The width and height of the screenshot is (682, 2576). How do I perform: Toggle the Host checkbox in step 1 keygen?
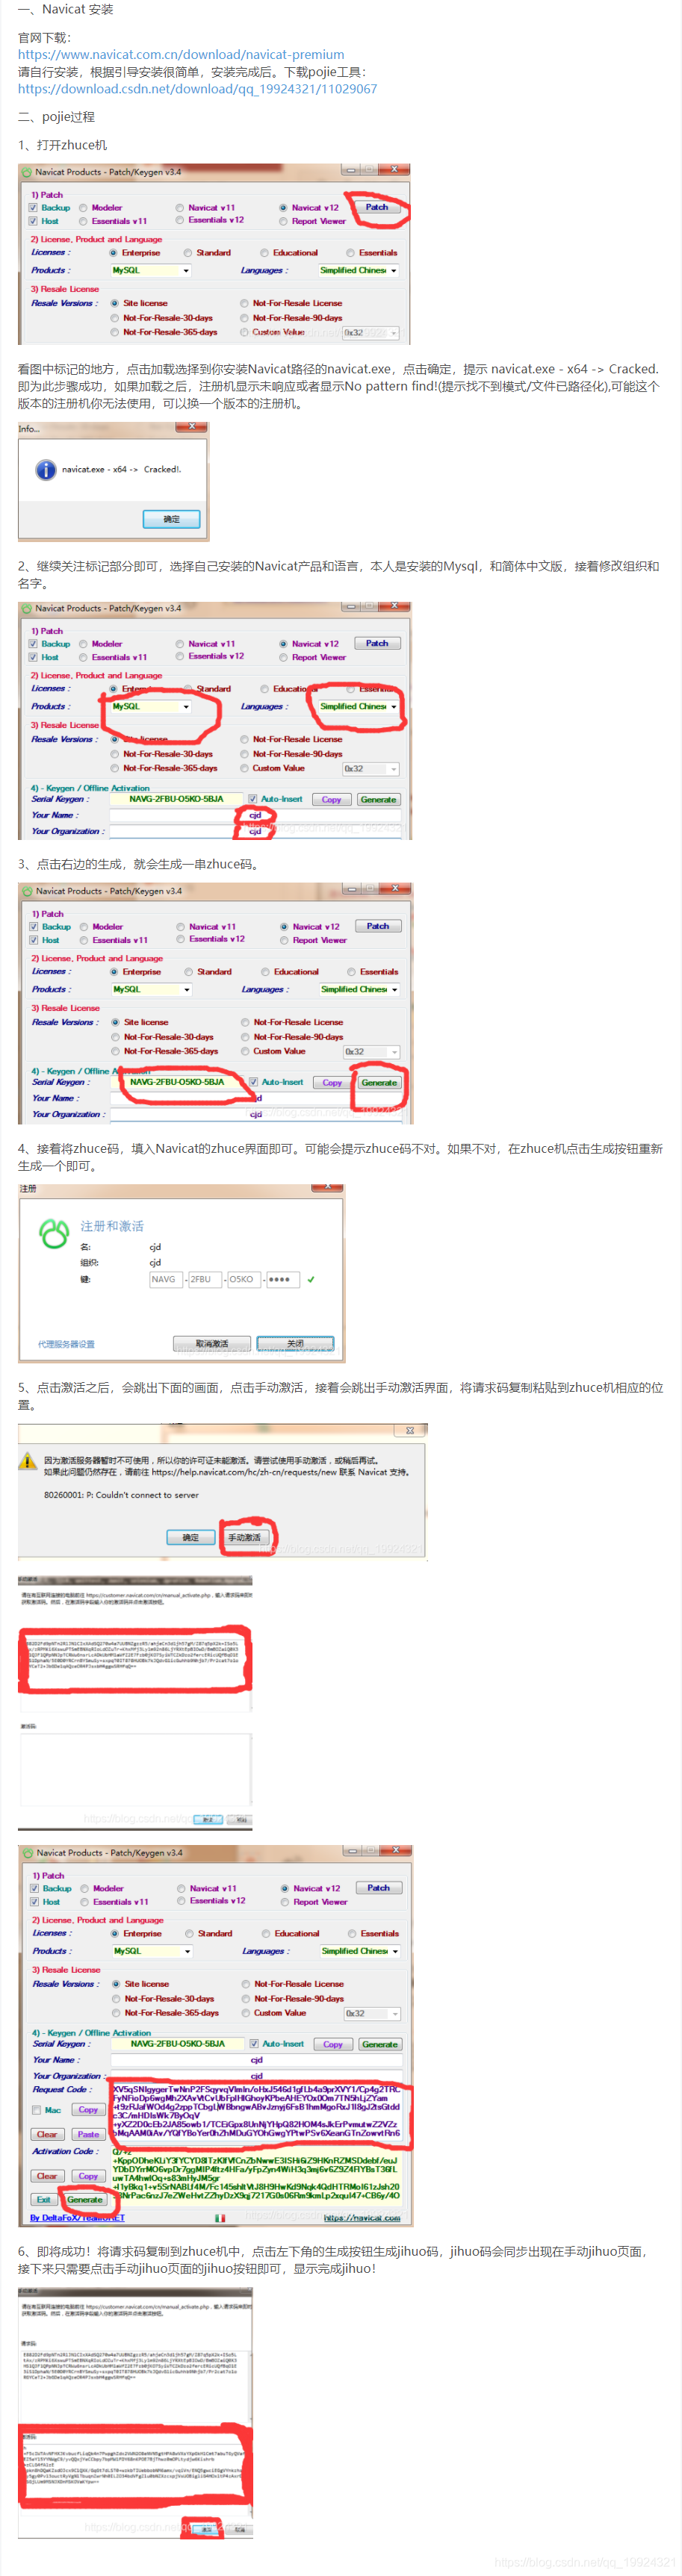coord(33,221)
